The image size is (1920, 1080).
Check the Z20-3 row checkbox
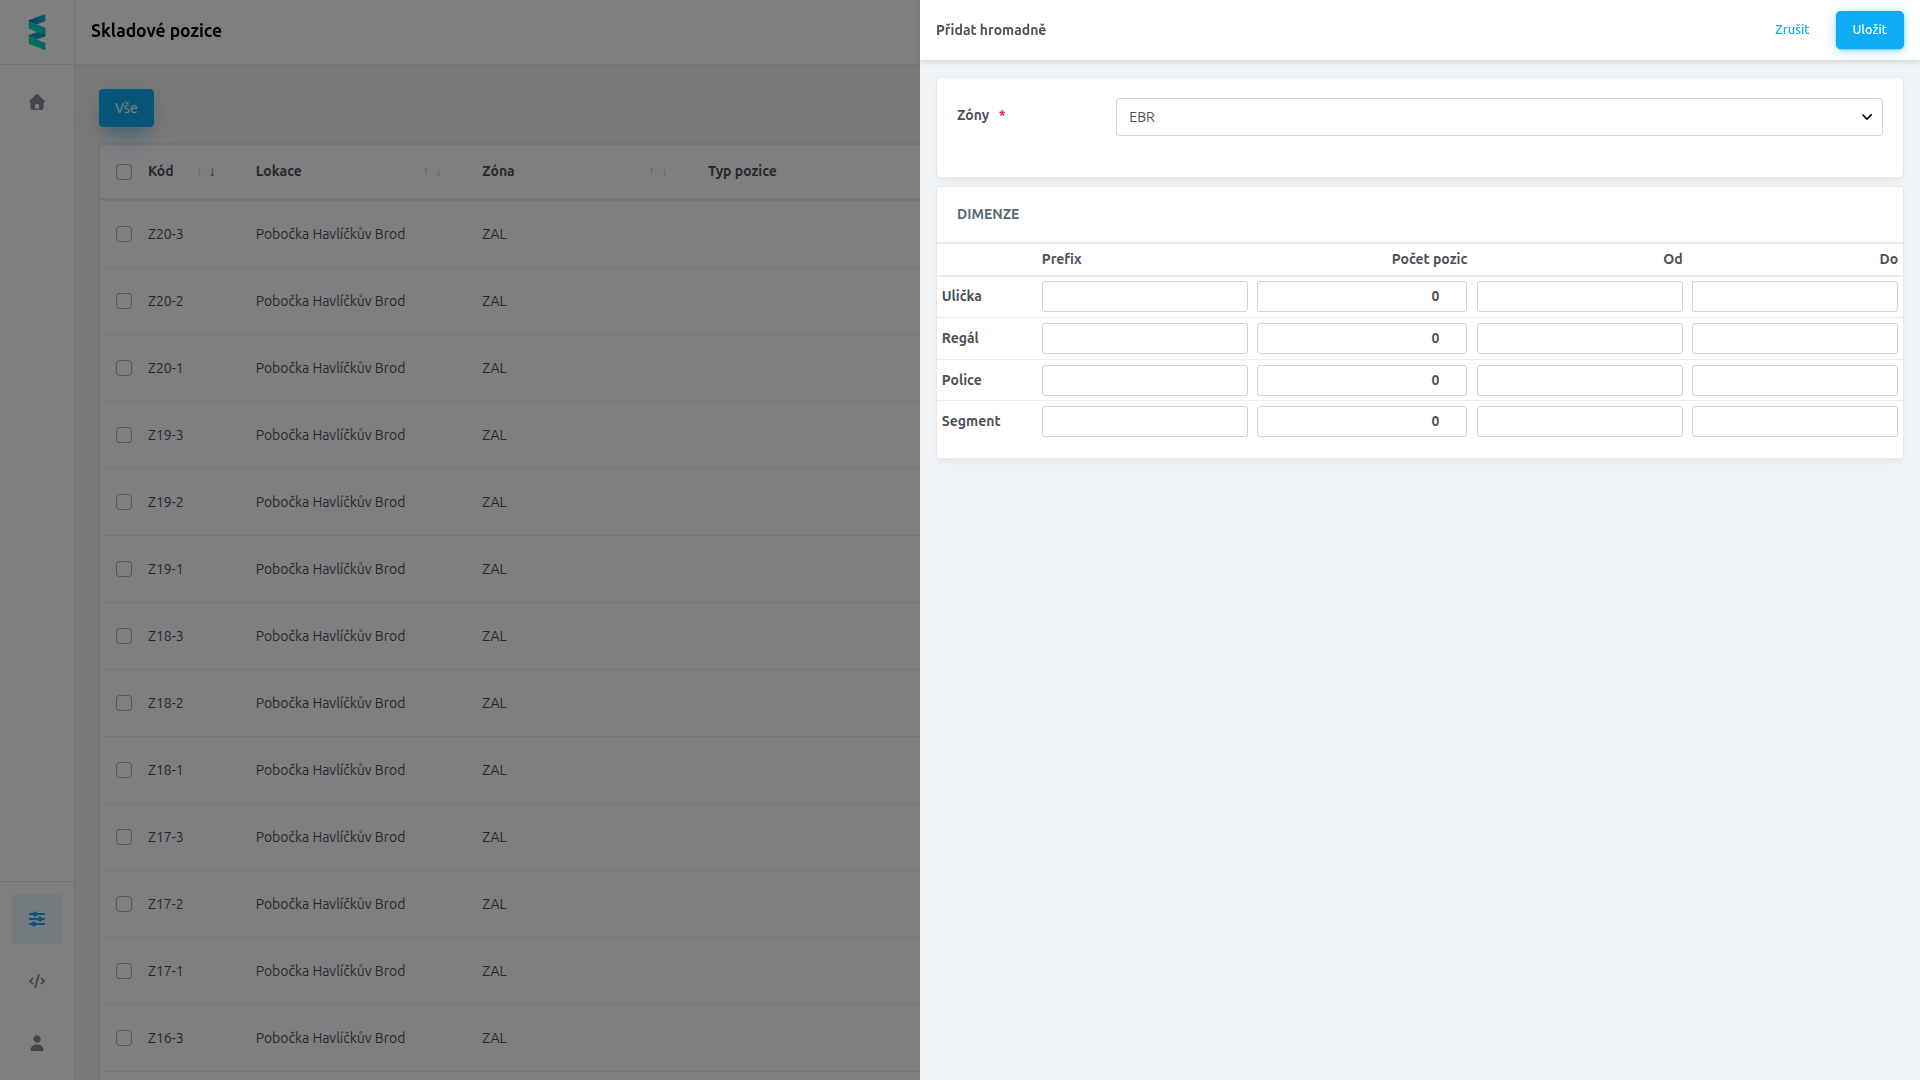(x=124, y=234)
